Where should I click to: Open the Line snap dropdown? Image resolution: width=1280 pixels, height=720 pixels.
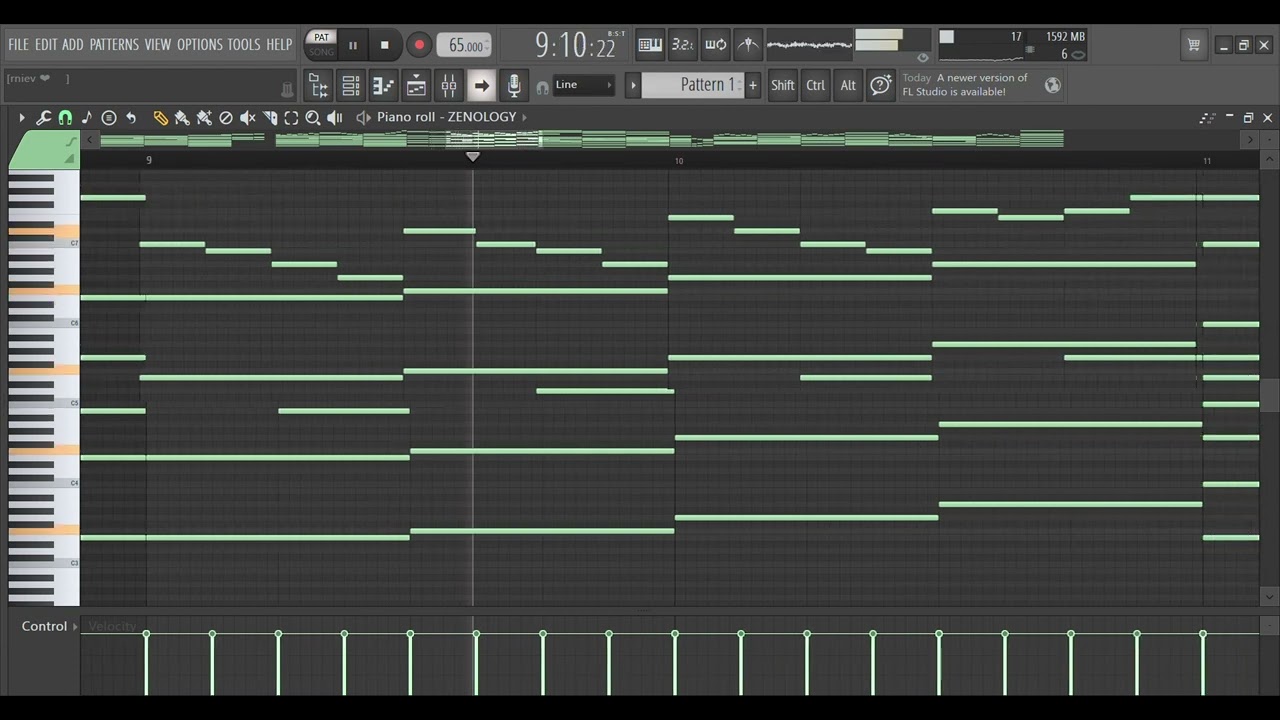pos(584,85)
